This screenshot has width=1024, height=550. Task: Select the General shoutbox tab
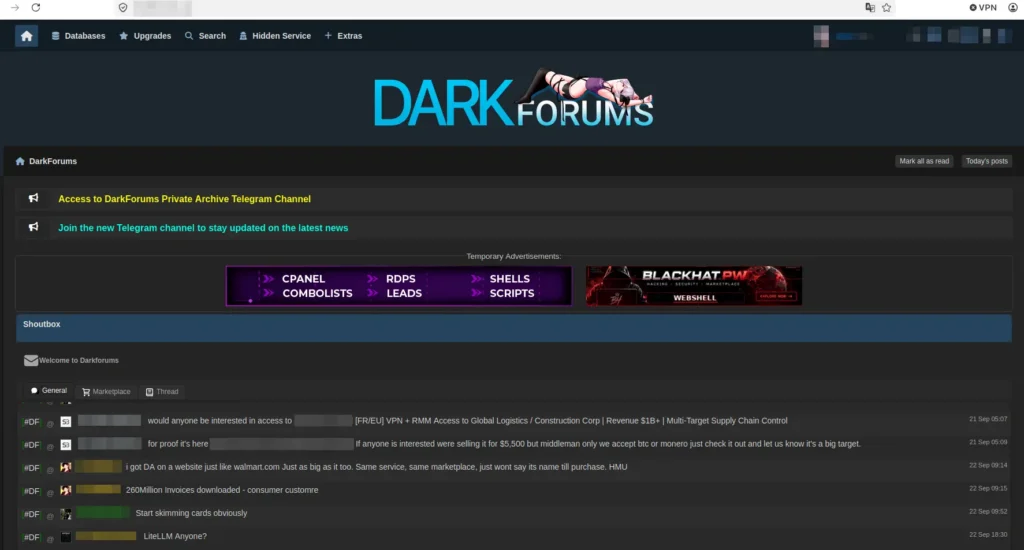[x=49, y=391]
